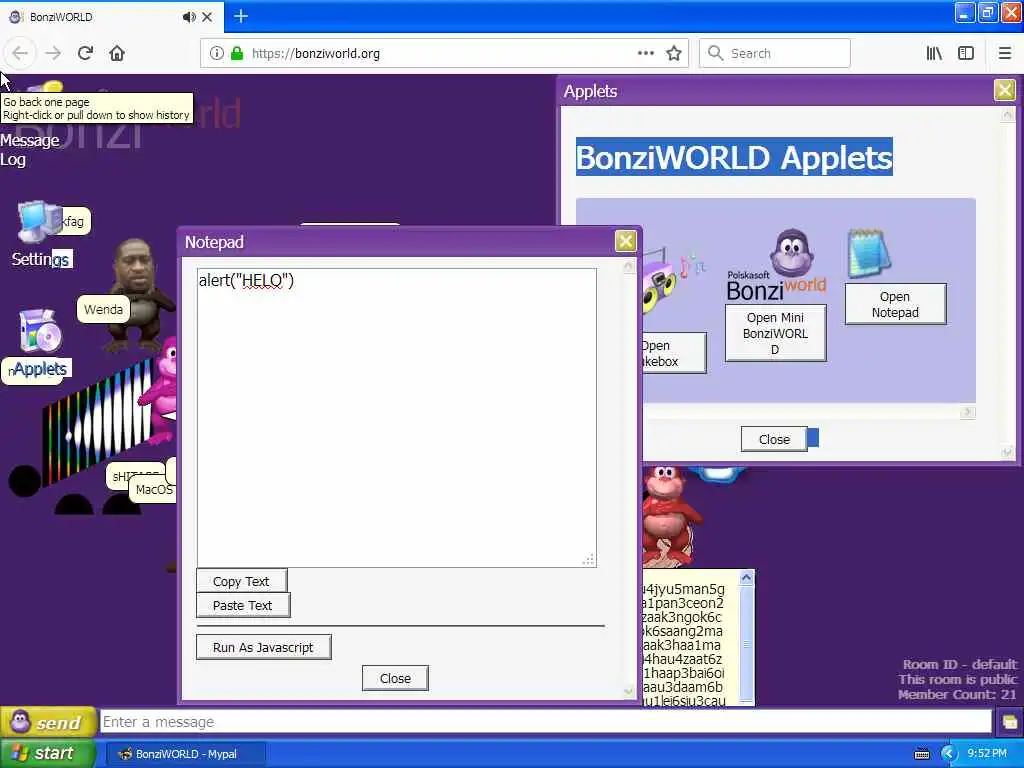
Task: Go back one page in browser
Action: 20,53
